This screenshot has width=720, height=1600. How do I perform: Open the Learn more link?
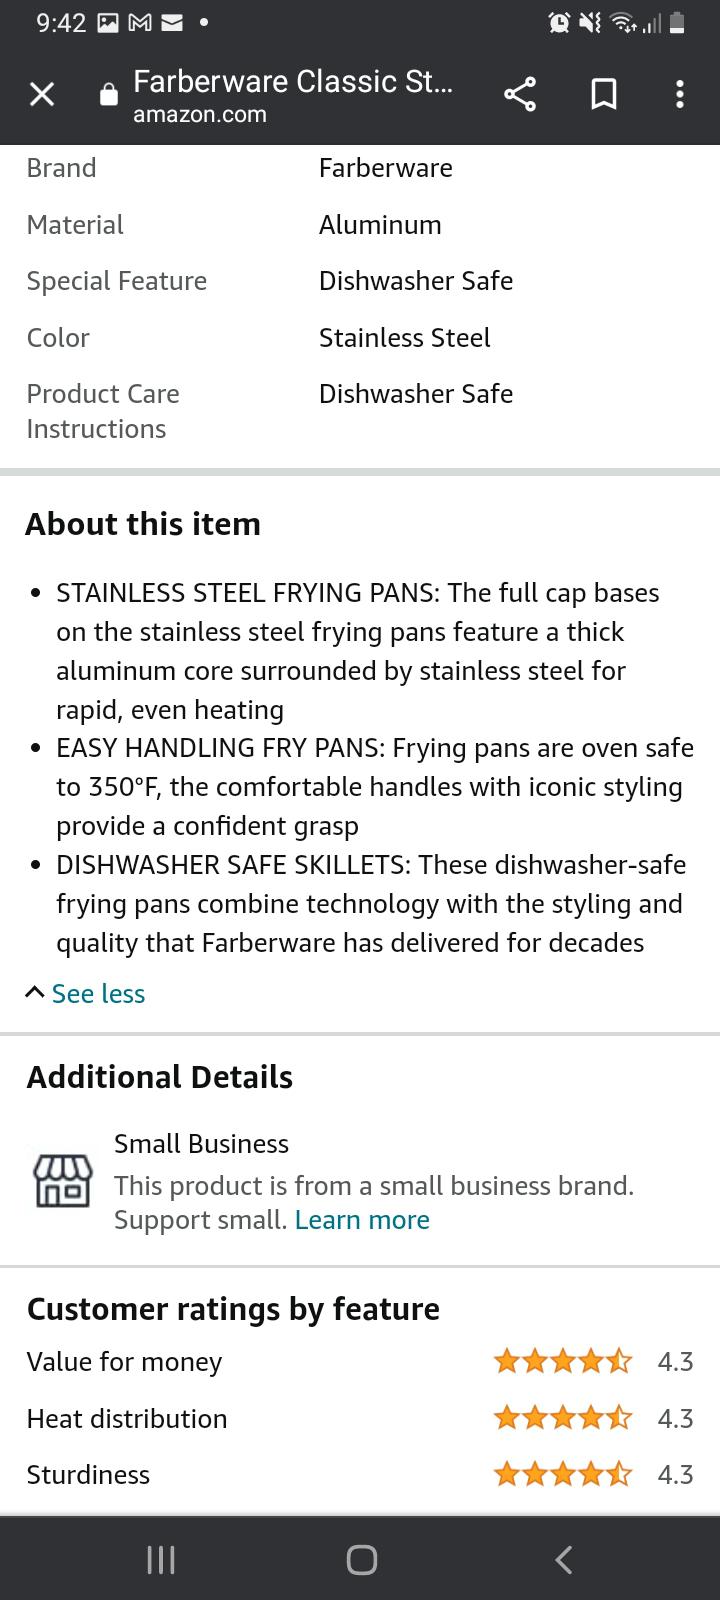point(362,1220)
